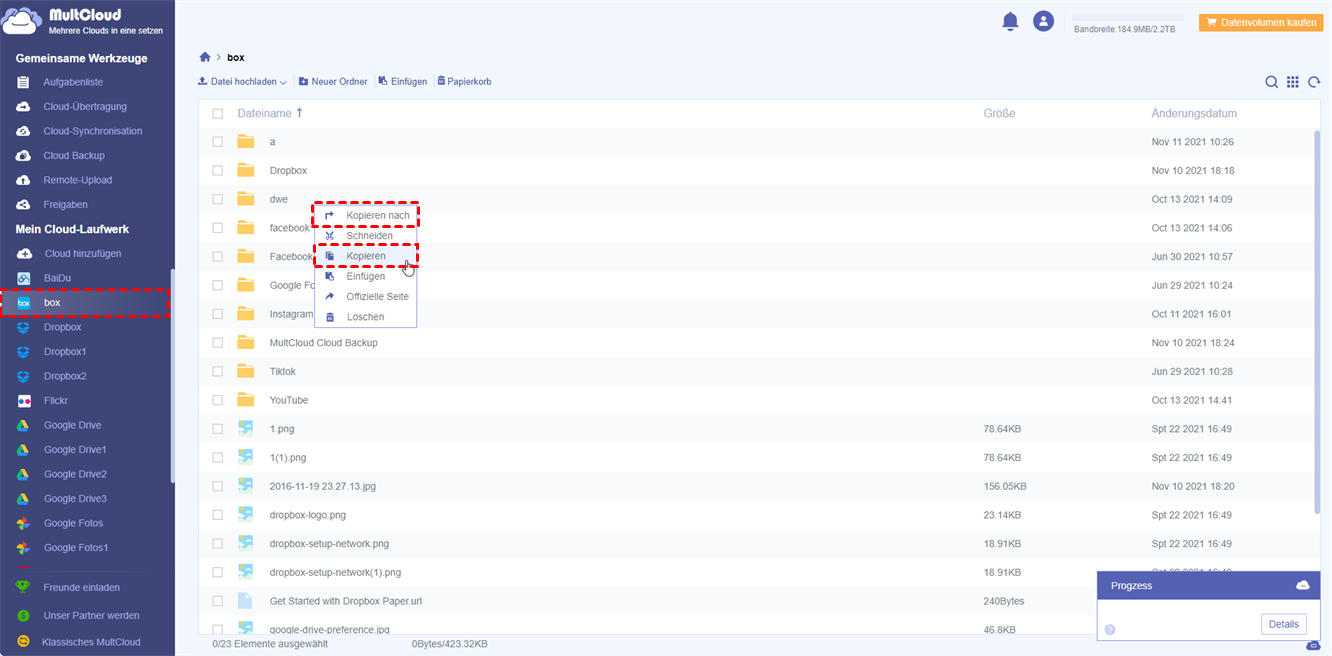The width and height of the screenshot is (1332, 656).
Task: Click the Größe column header
Action: (999, 114)
